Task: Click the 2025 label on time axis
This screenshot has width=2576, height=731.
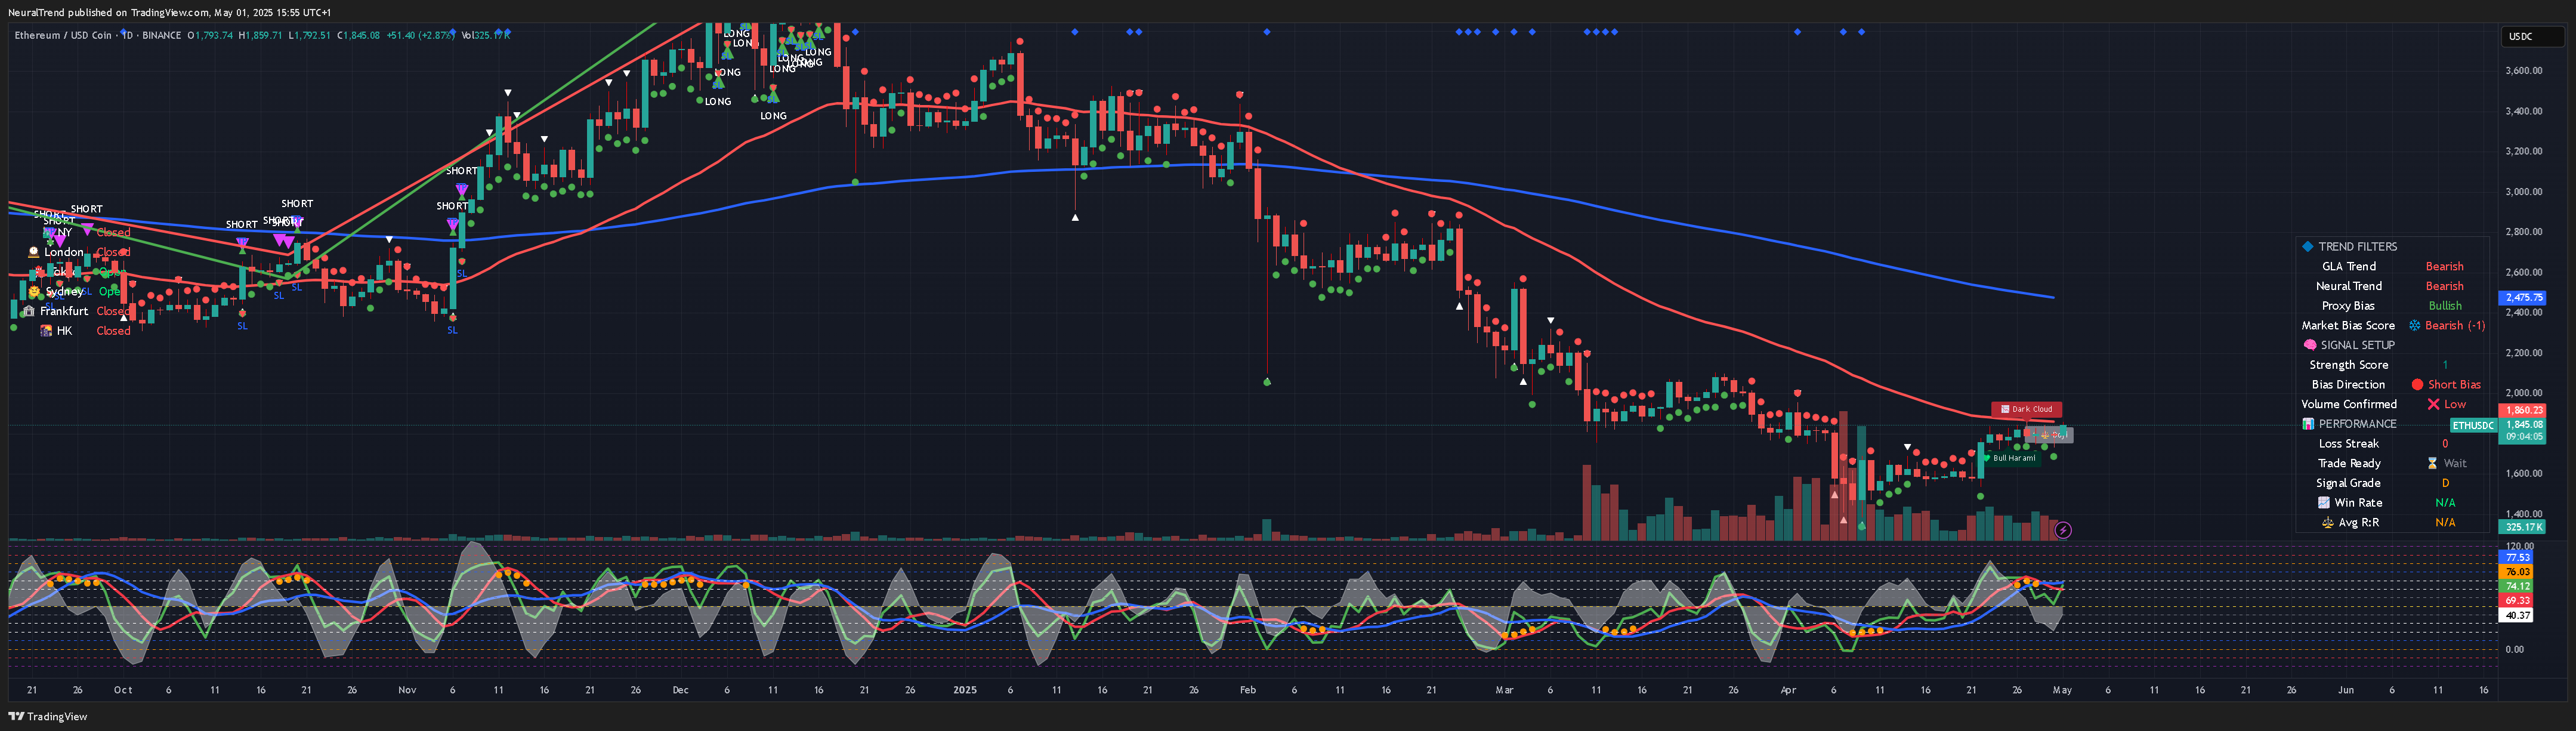Action: coord(964,690)
